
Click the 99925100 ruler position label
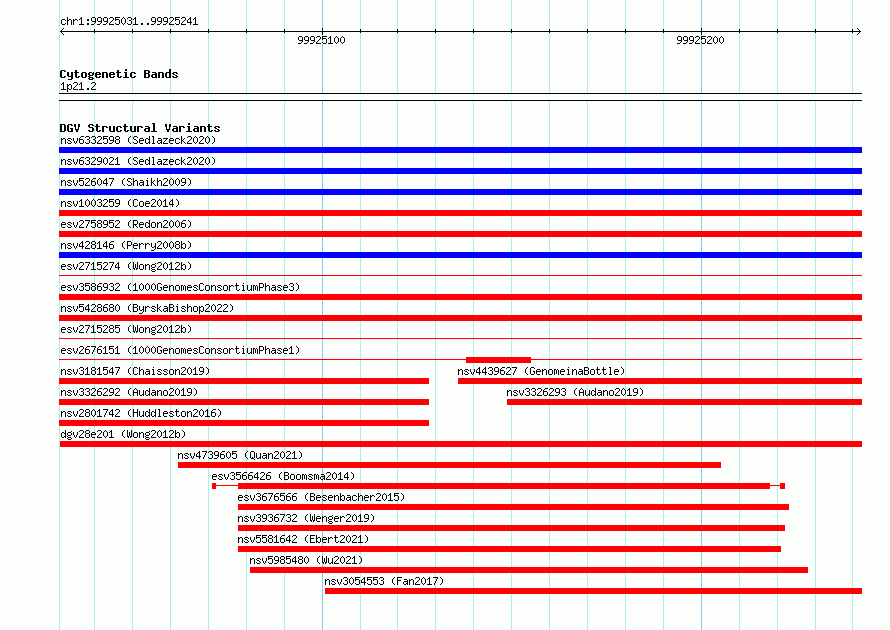321,40
